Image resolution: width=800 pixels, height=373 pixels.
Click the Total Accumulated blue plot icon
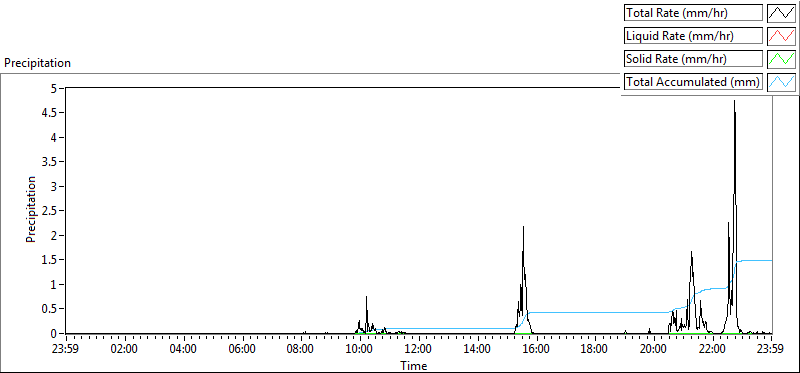click(781, 82)
